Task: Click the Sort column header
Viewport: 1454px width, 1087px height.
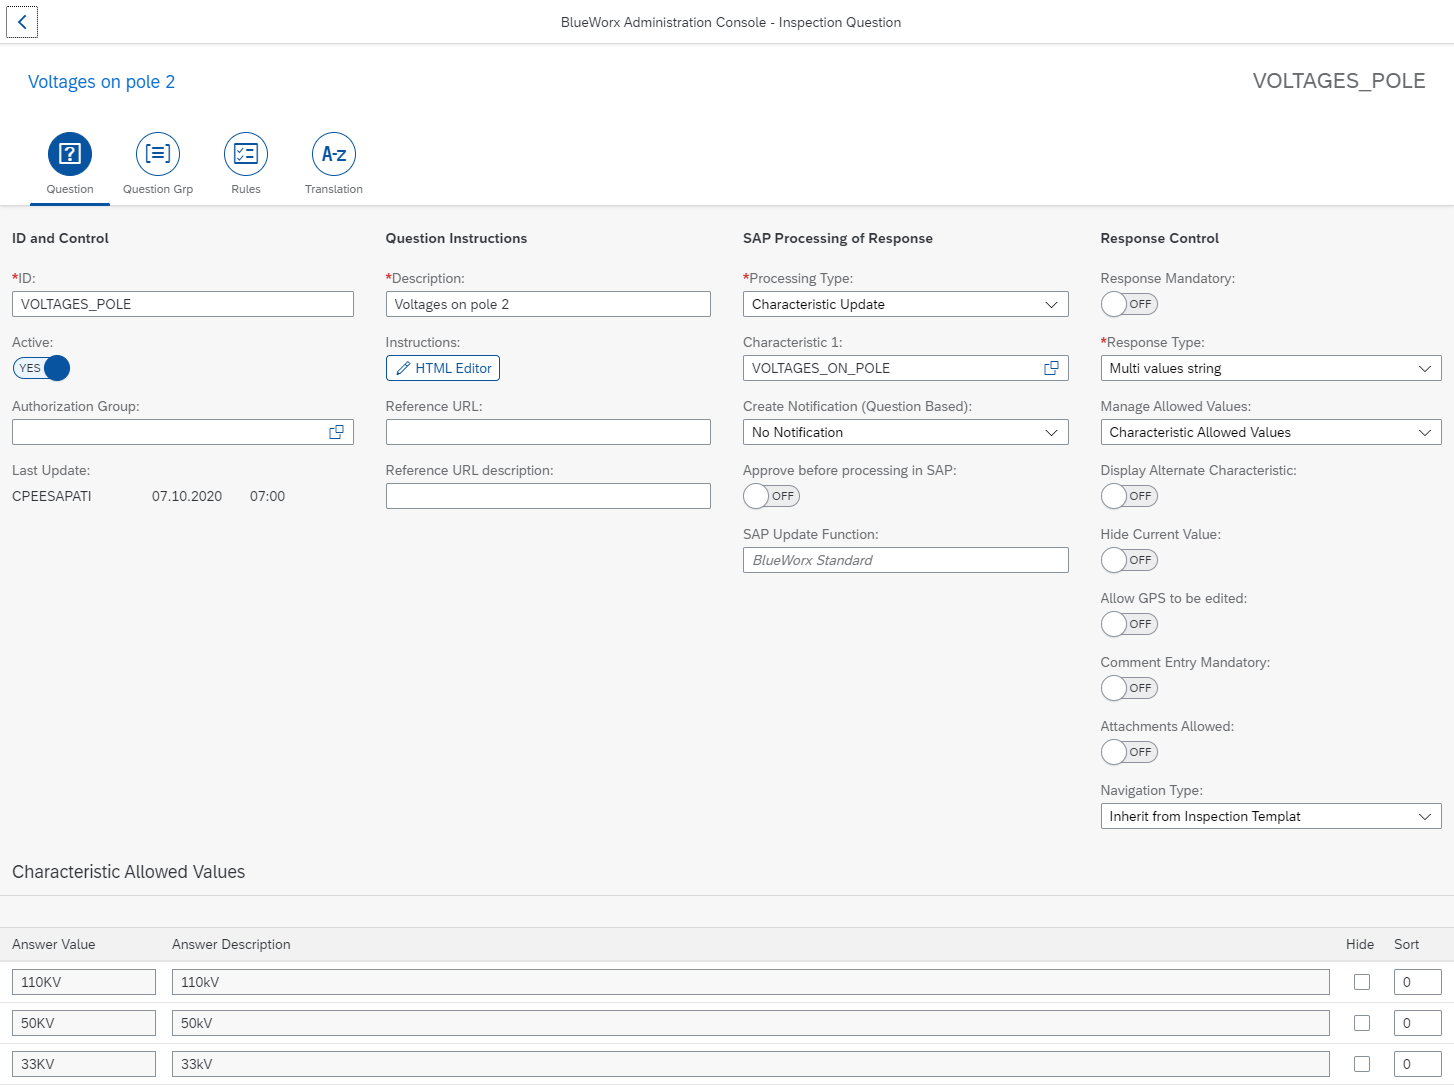Action: (1406, 944)
